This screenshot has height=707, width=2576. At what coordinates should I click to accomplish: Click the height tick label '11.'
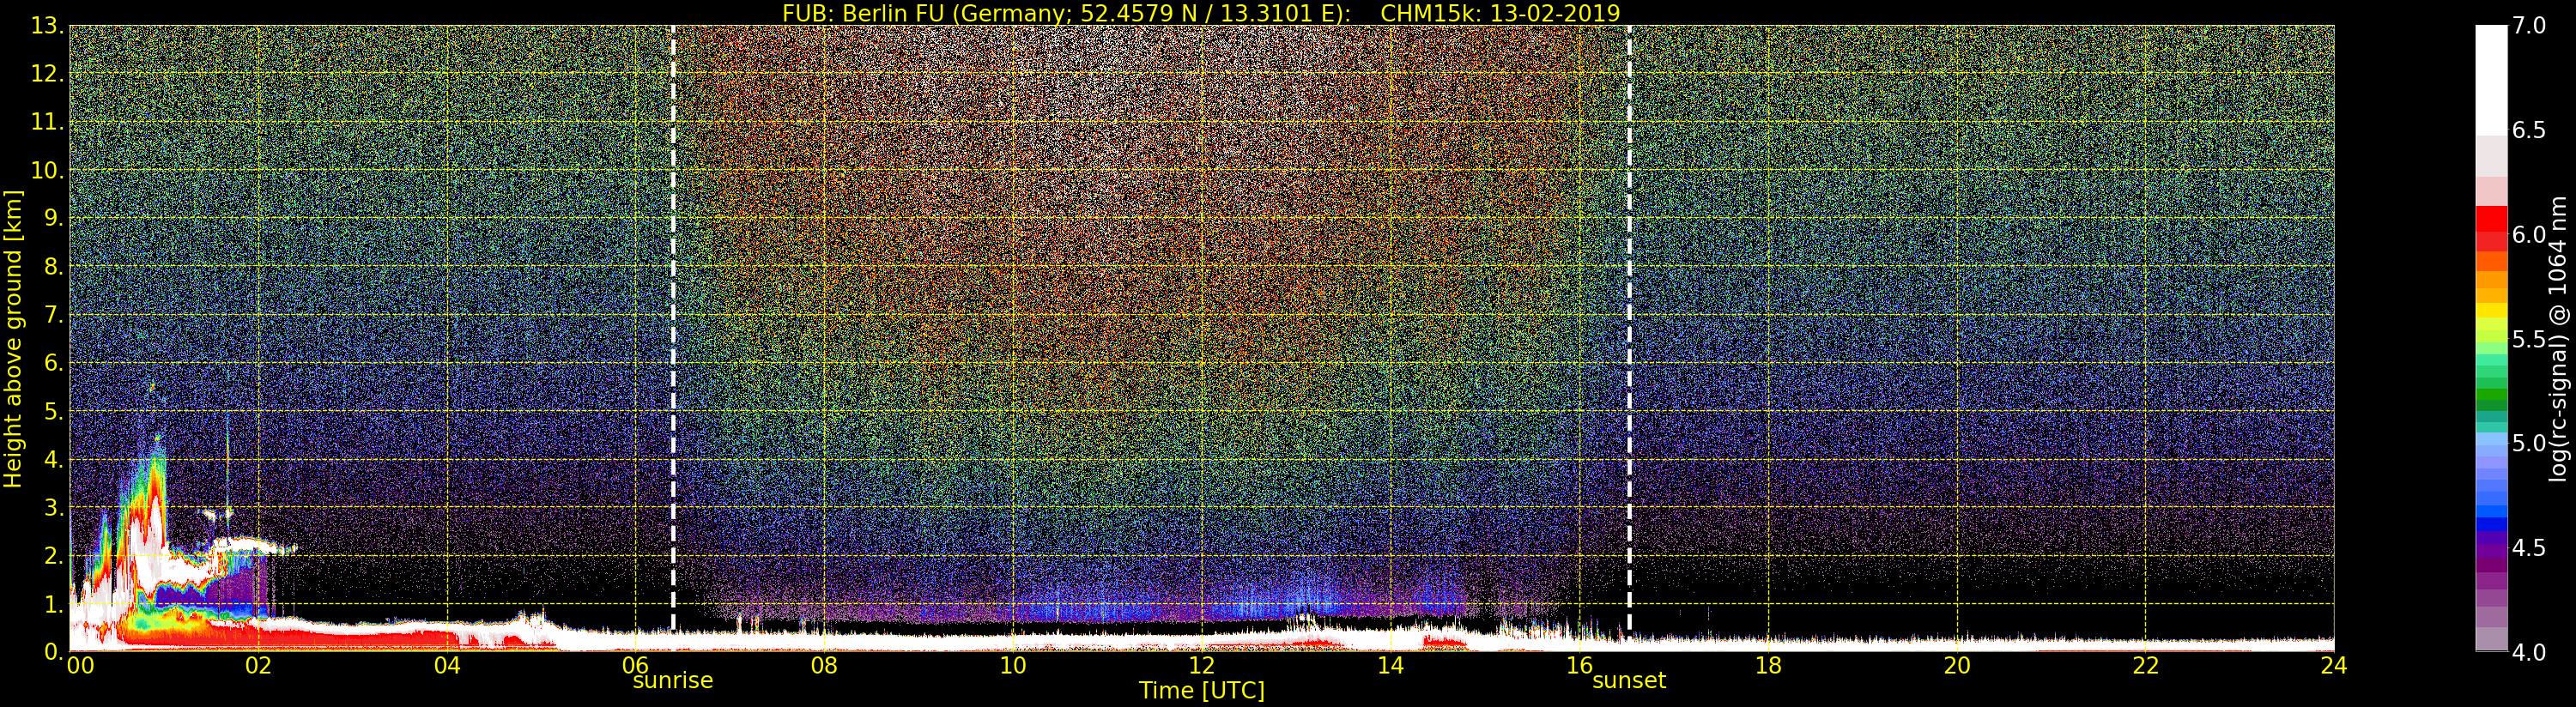pos(47,122)
